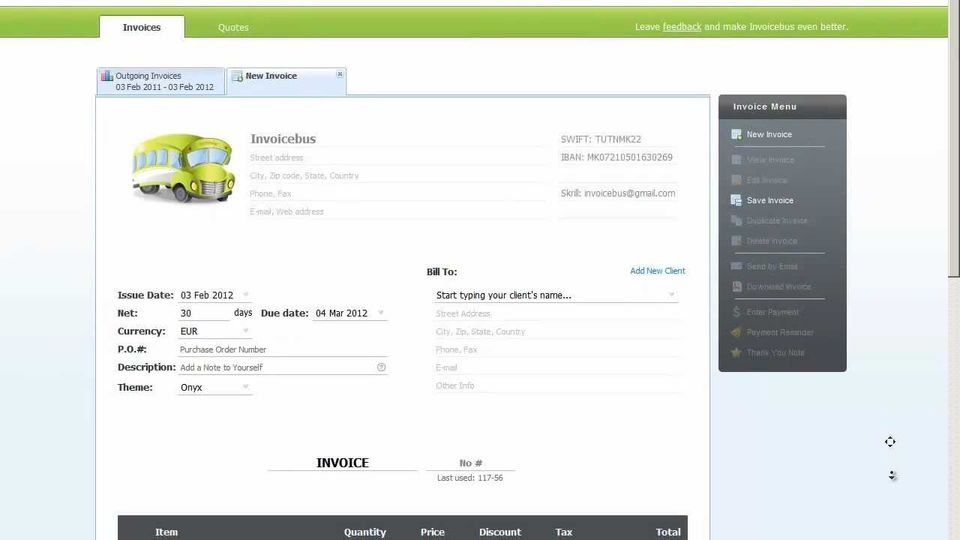960x540 pixels.
Task: Switch to the Quotes main tab
Action: pos(233,28)
